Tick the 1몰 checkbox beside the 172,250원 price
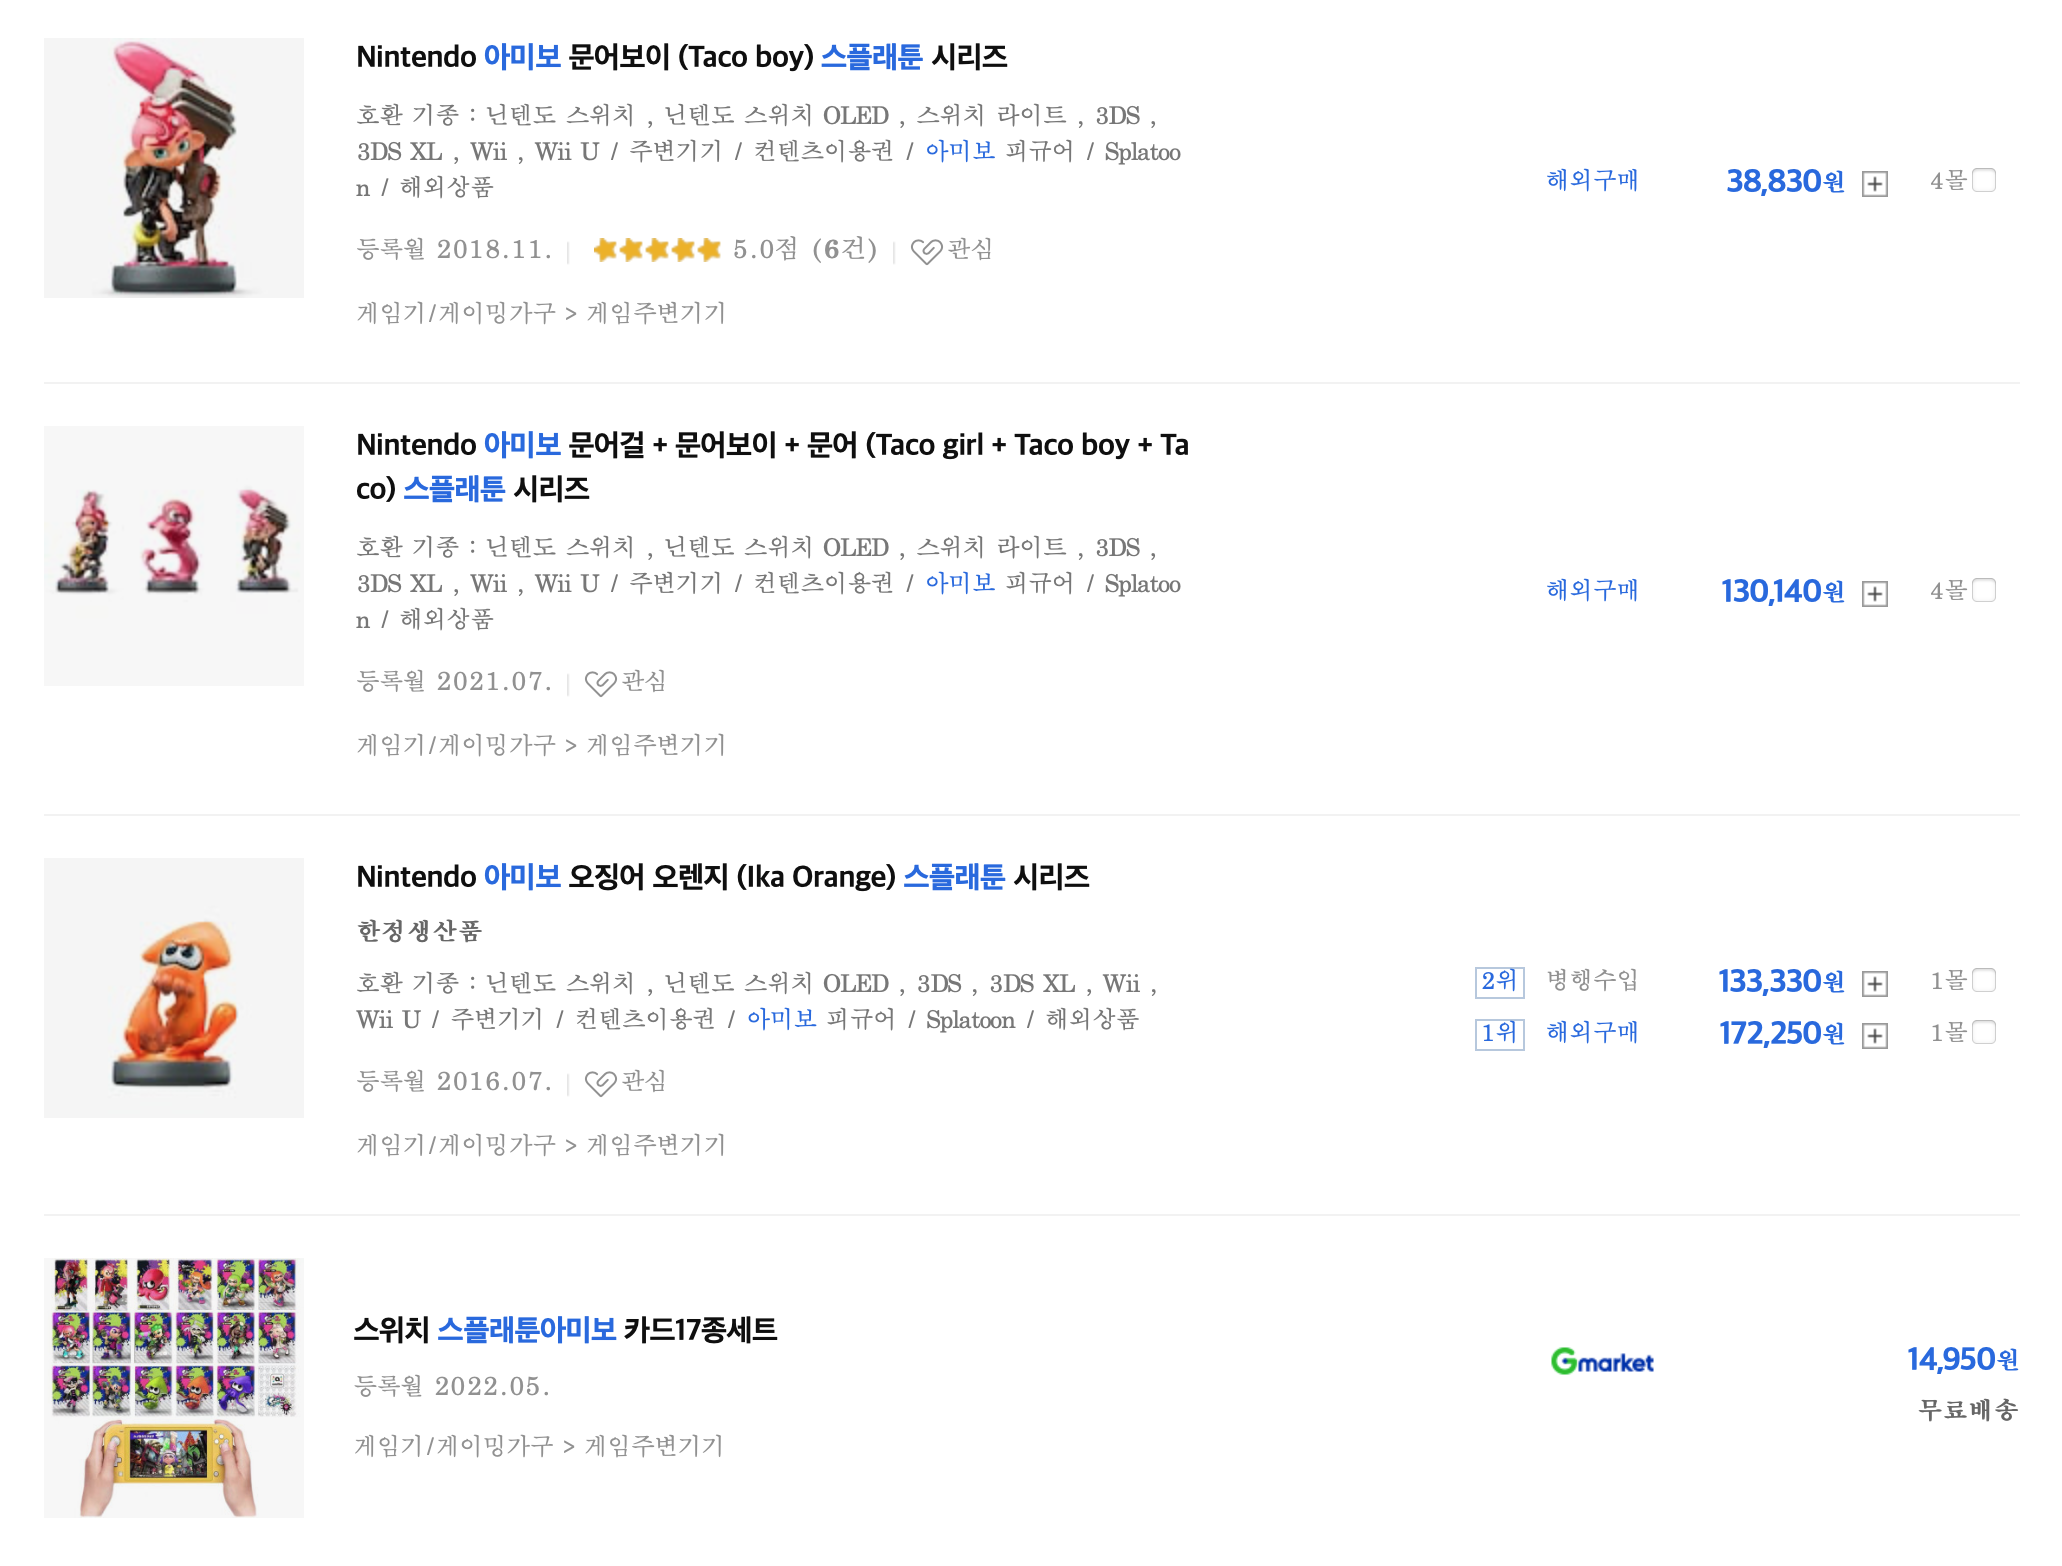This screenshot has height=1566, width=2062. point(1984,1032)
